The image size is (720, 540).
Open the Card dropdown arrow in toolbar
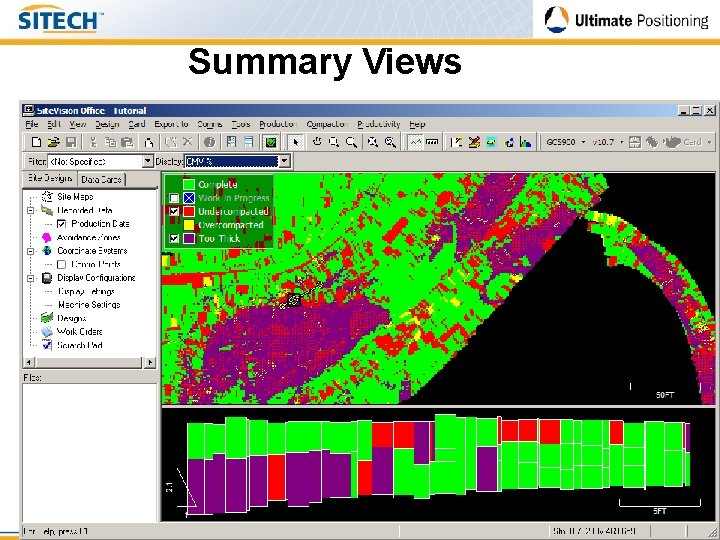(x=710, y=142)
